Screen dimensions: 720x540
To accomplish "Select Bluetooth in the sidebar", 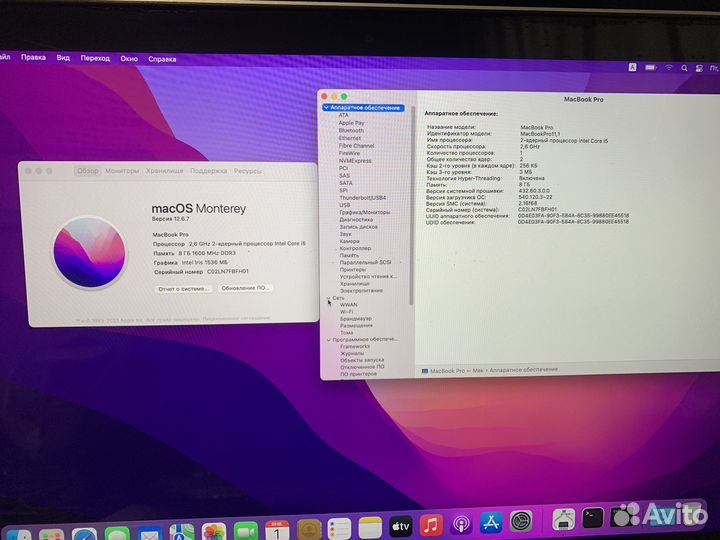I will coord(351,130).
